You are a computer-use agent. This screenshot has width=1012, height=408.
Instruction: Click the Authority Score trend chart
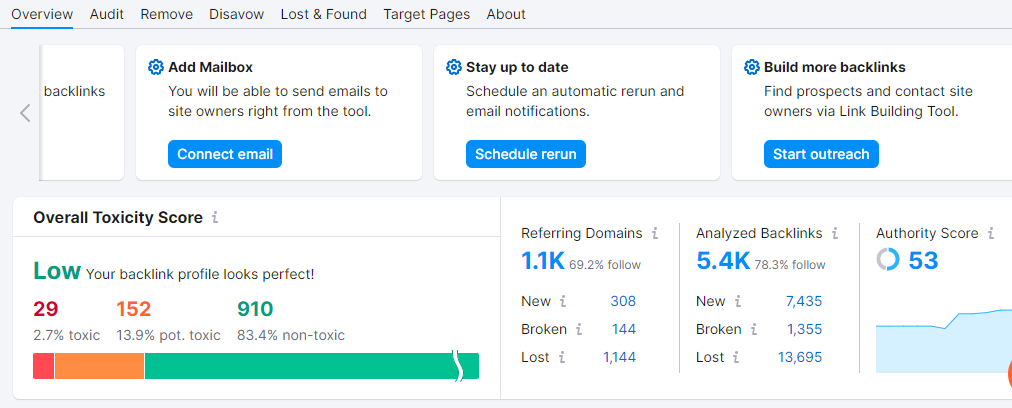(x=940, y=340)
